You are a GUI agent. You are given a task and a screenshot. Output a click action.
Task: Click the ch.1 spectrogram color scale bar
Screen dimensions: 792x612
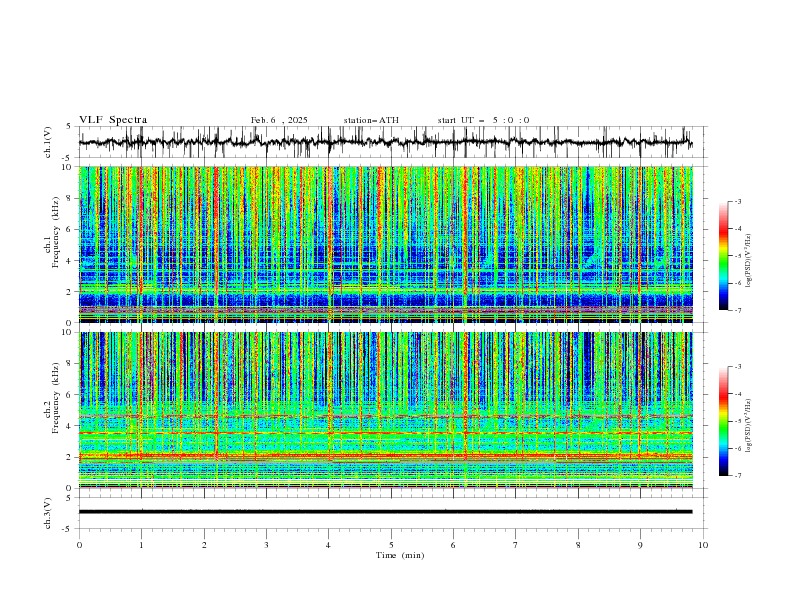coord(723,256)
